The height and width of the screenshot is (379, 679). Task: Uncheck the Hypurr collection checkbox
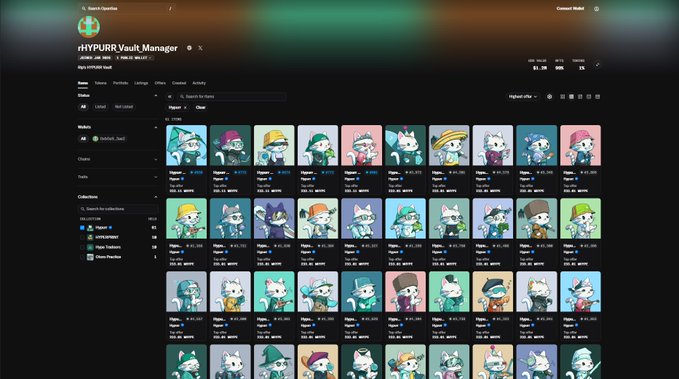click(x=82, y=227)
